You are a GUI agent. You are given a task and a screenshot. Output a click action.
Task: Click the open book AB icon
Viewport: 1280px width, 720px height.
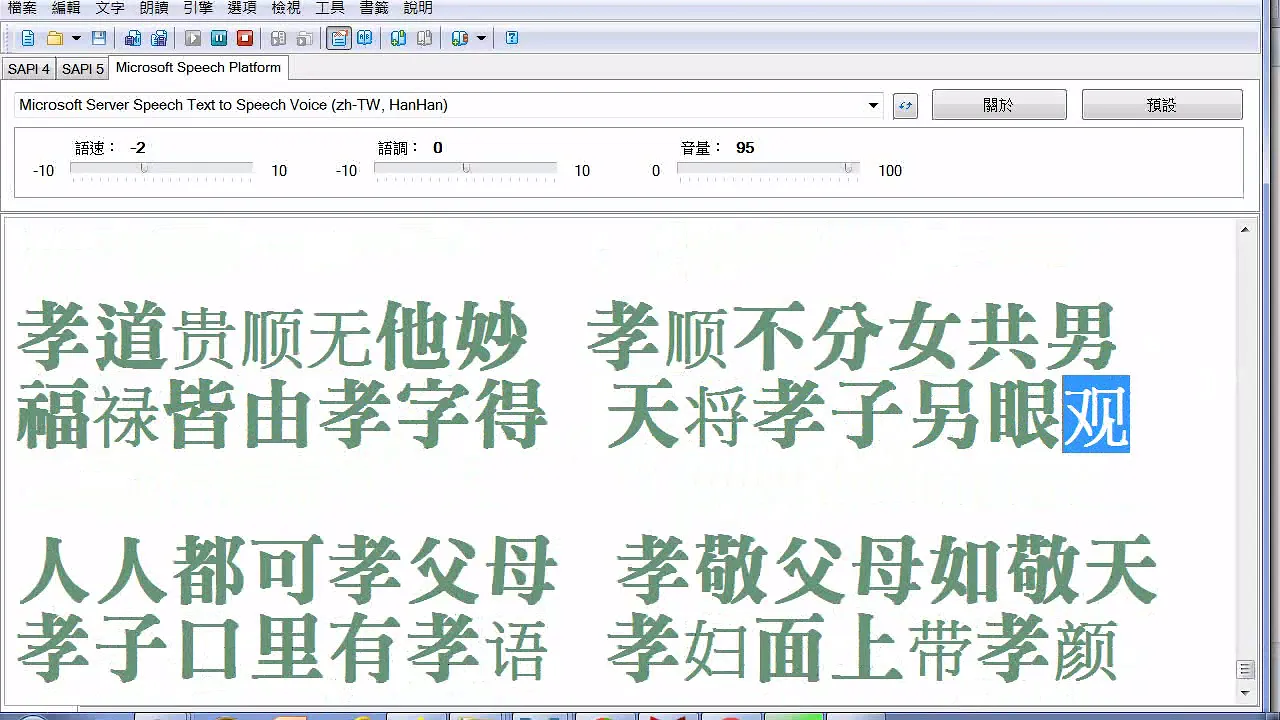tap(365, 38)
